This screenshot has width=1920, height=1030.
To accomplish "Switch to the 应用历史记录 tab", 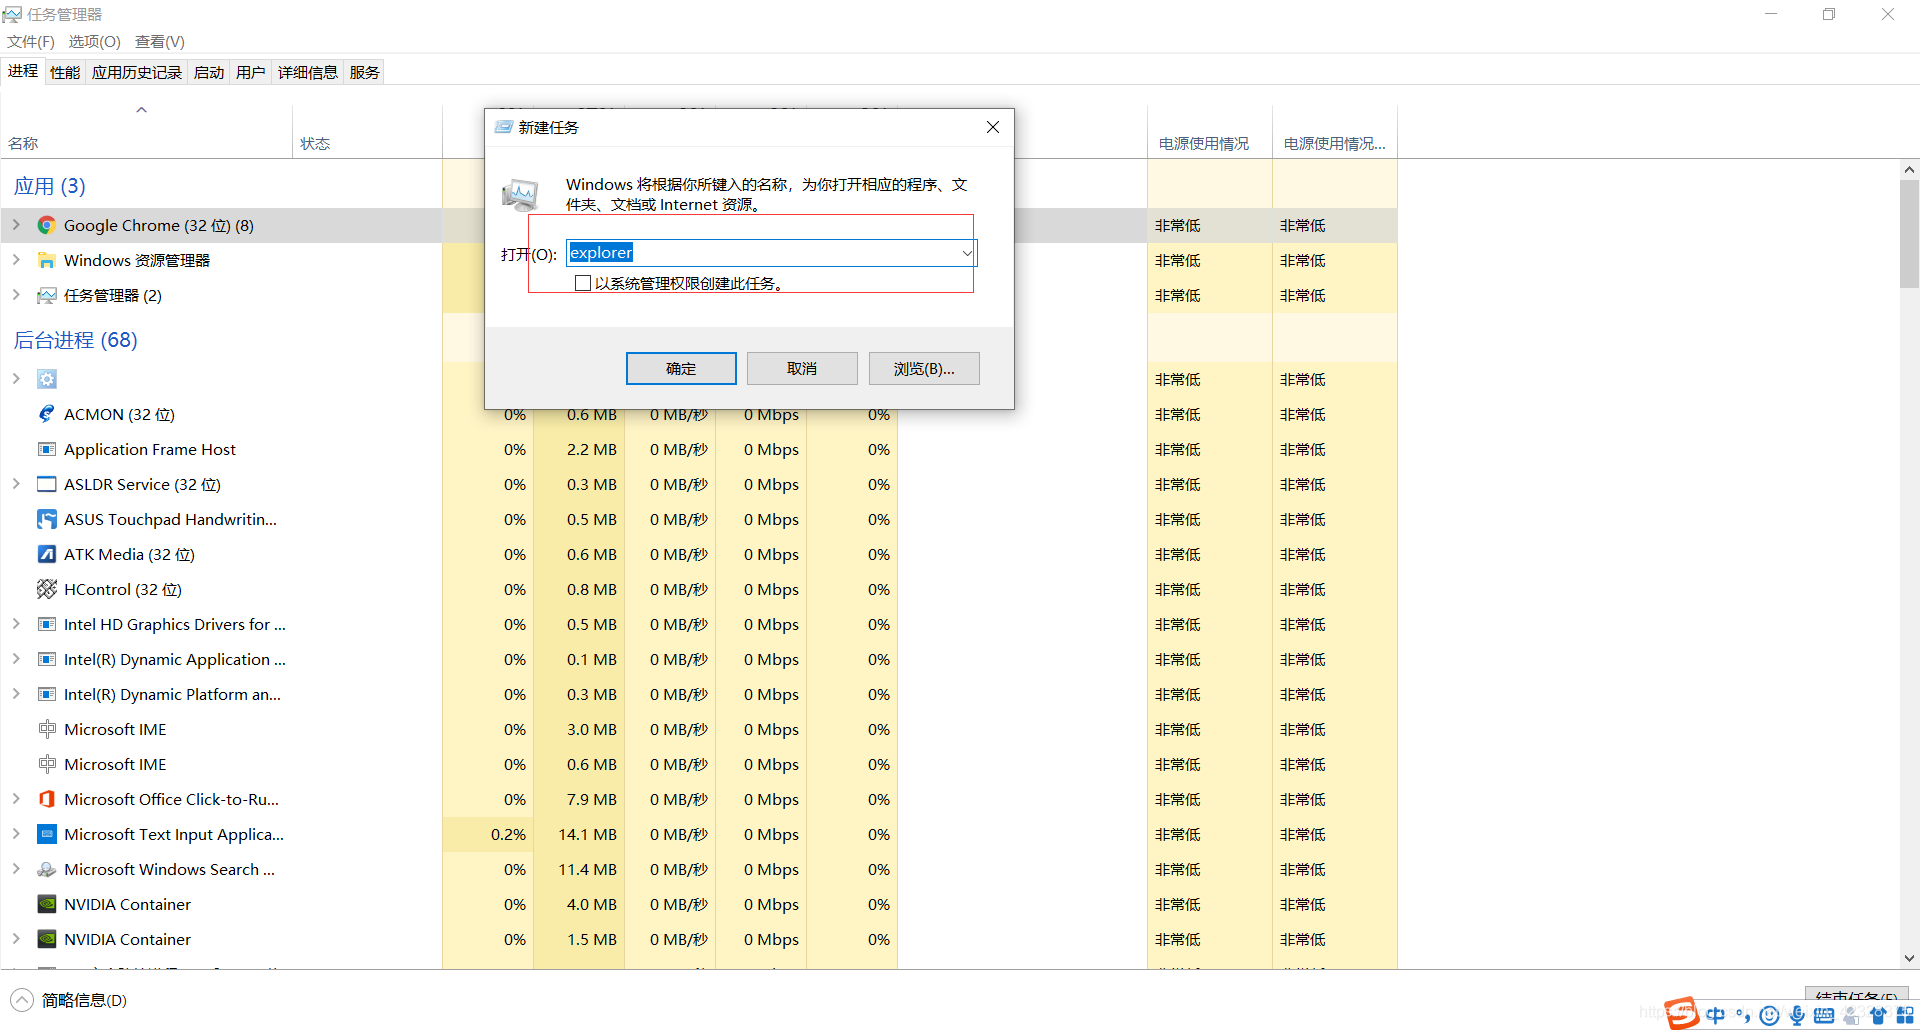I will [137, 72].
